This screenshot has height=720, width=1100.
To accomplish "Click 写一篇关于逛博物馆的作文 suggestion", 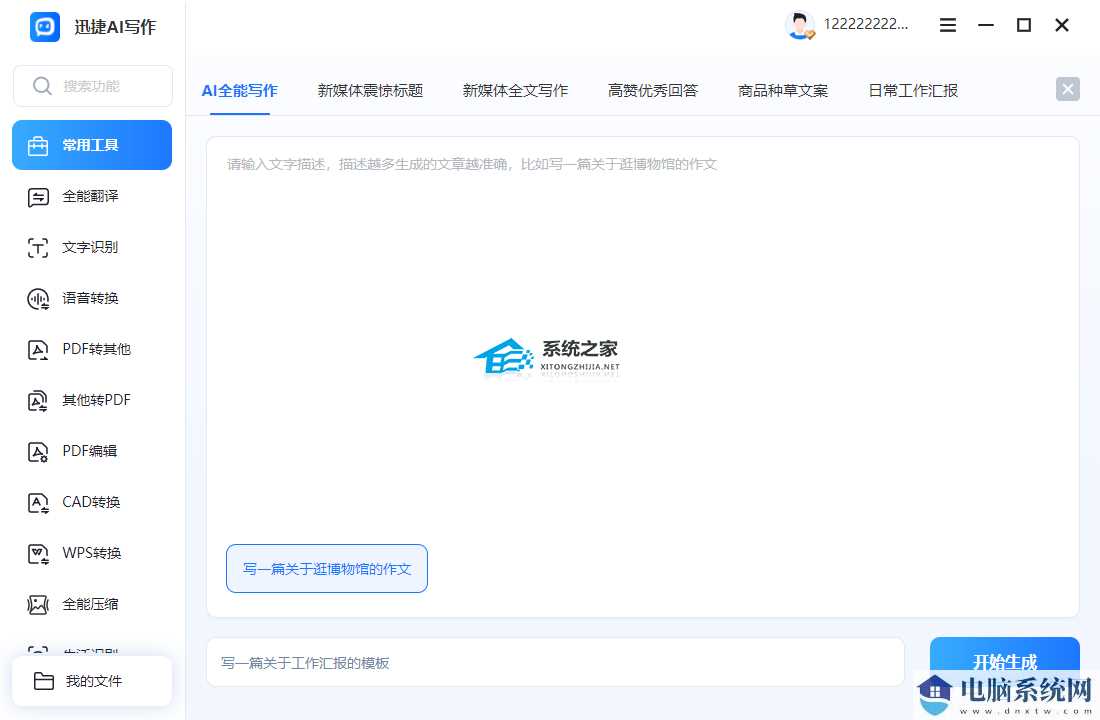I will (327, 568).
